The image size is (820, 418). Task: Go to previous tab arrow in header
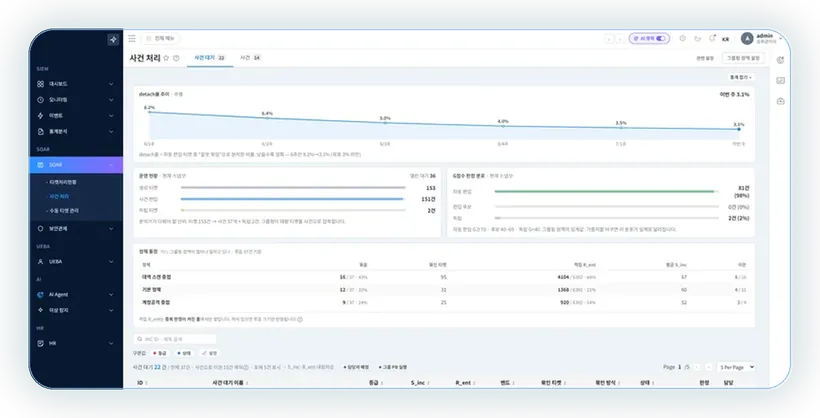click(x=609, y=39)
